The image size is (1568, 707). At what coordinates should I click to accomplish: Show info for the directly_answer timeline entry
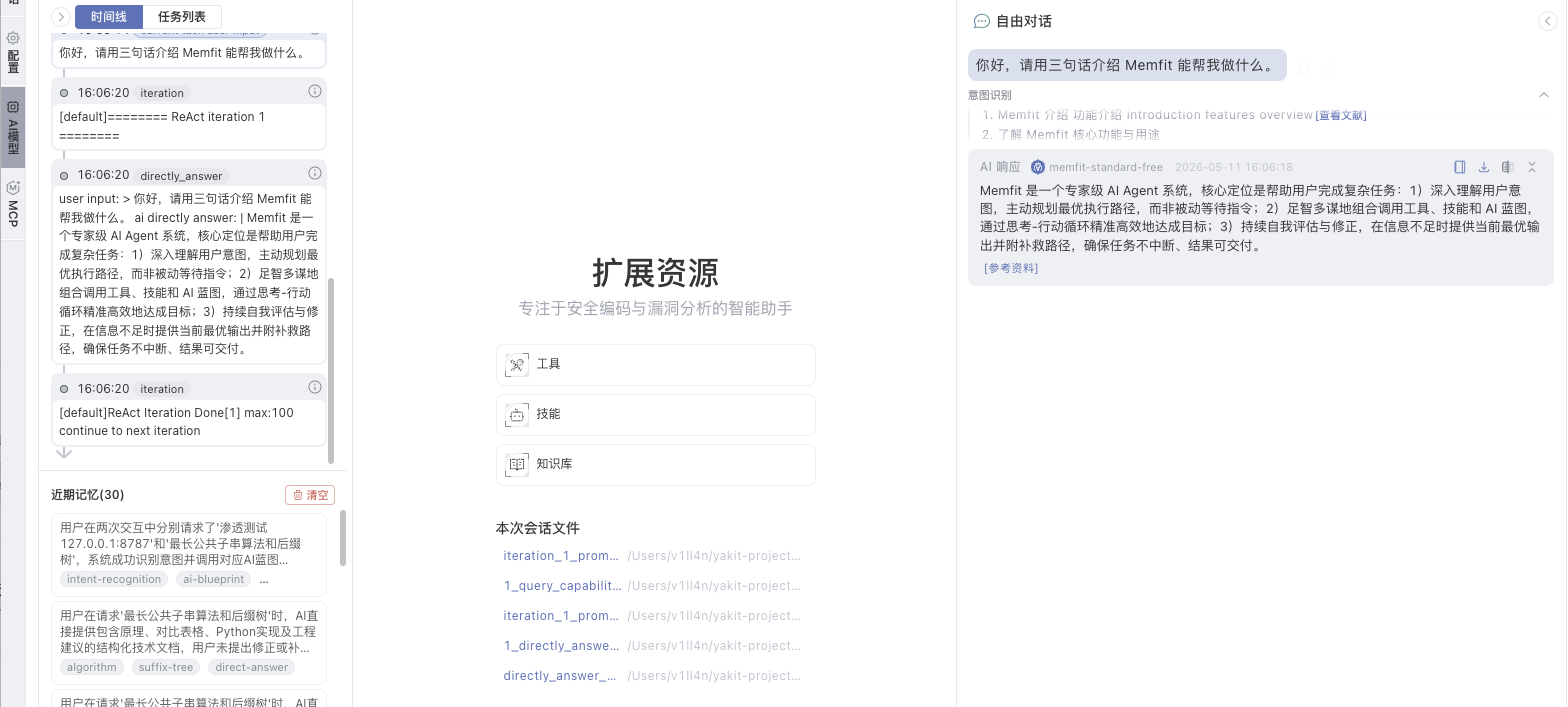tap(314, 173)
